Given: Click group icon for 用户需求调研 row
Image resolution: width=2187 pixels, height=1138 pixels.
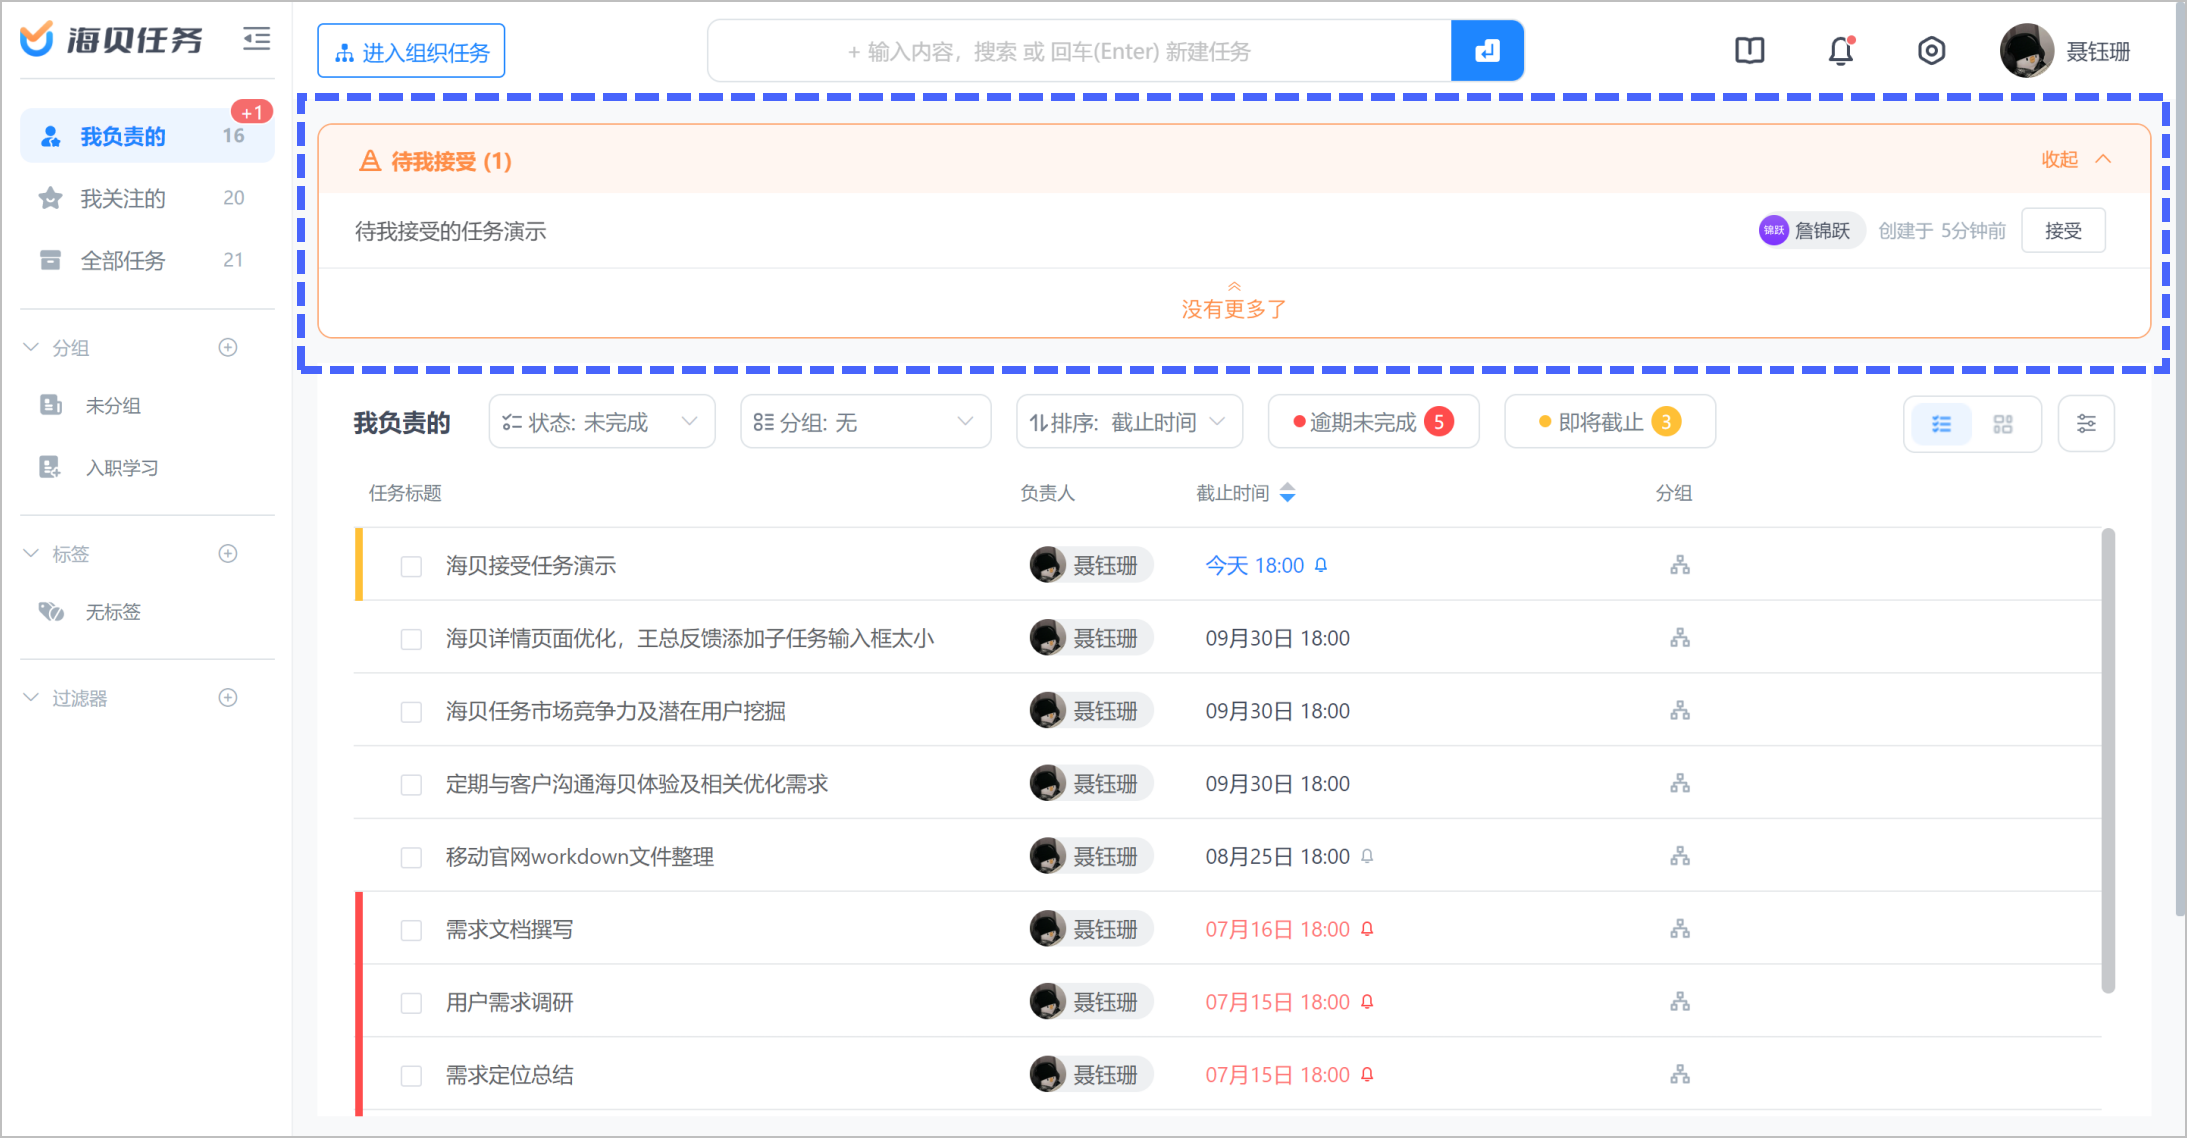Looking at the screenshot, I should 1680,1001.
